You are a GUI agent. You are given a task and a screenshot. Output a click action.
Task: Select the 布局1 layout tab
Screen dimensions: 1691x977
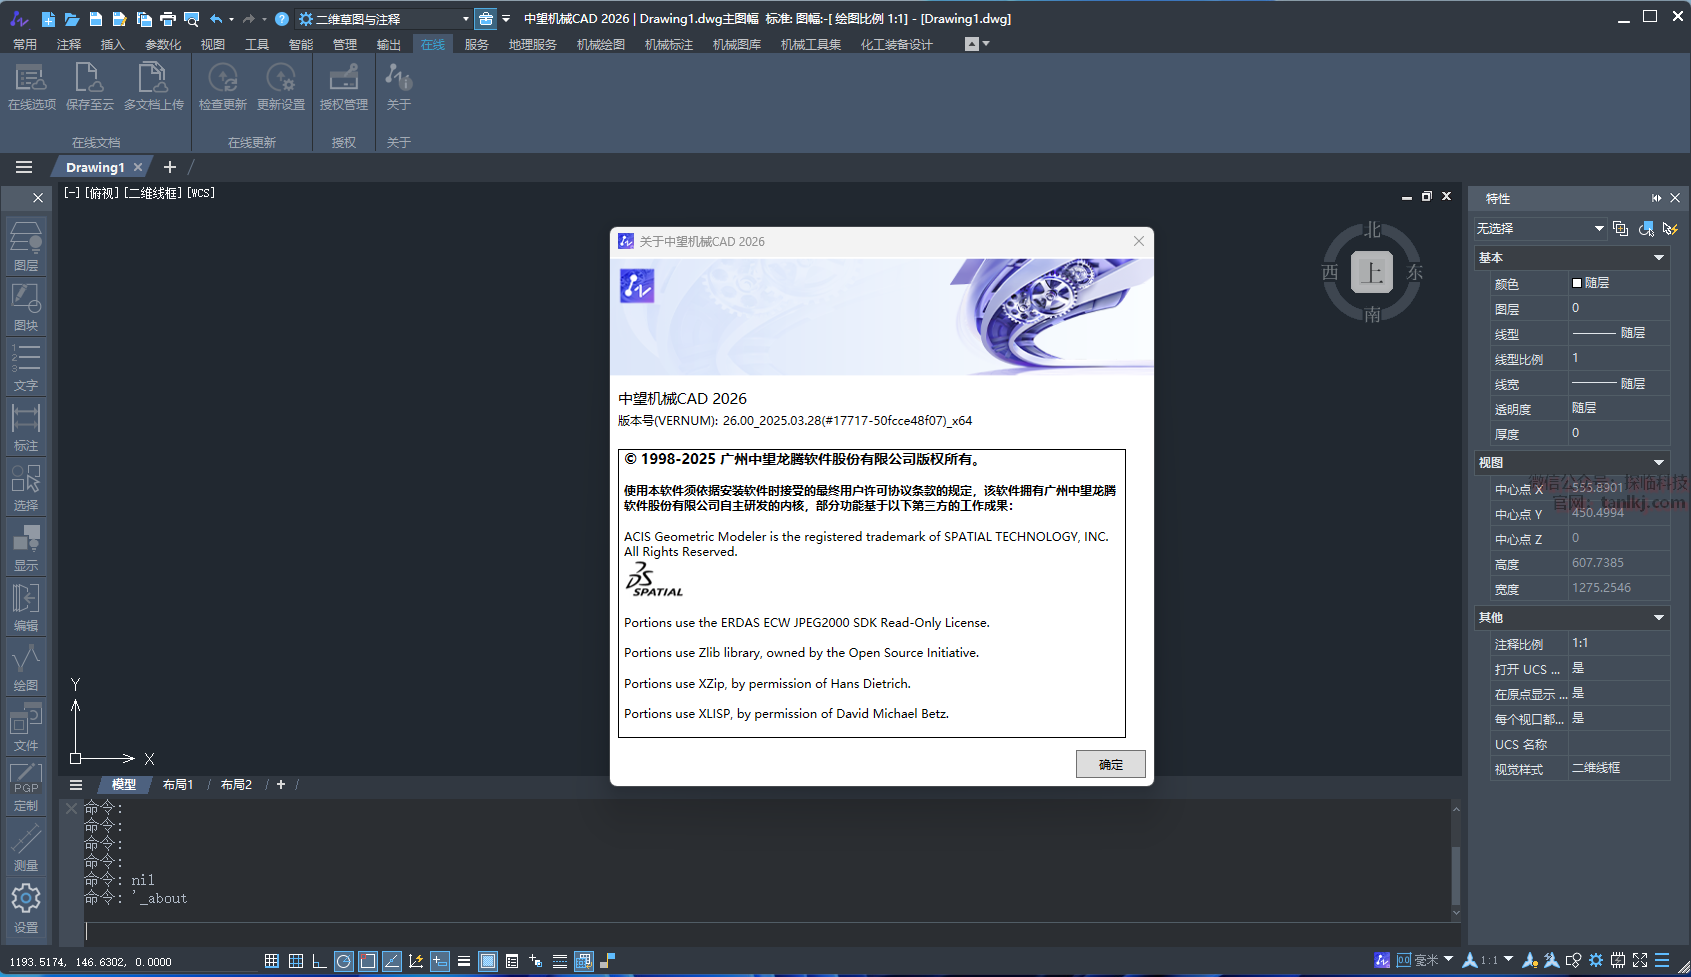point(178,785)
